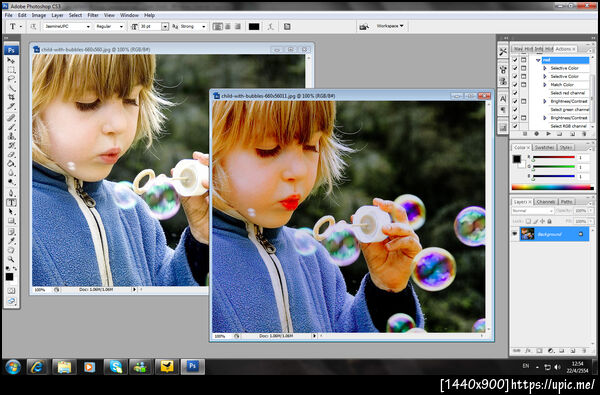Open layer blending mode Normal dropdown
This screenshot has height=395, width=600.
533,211
